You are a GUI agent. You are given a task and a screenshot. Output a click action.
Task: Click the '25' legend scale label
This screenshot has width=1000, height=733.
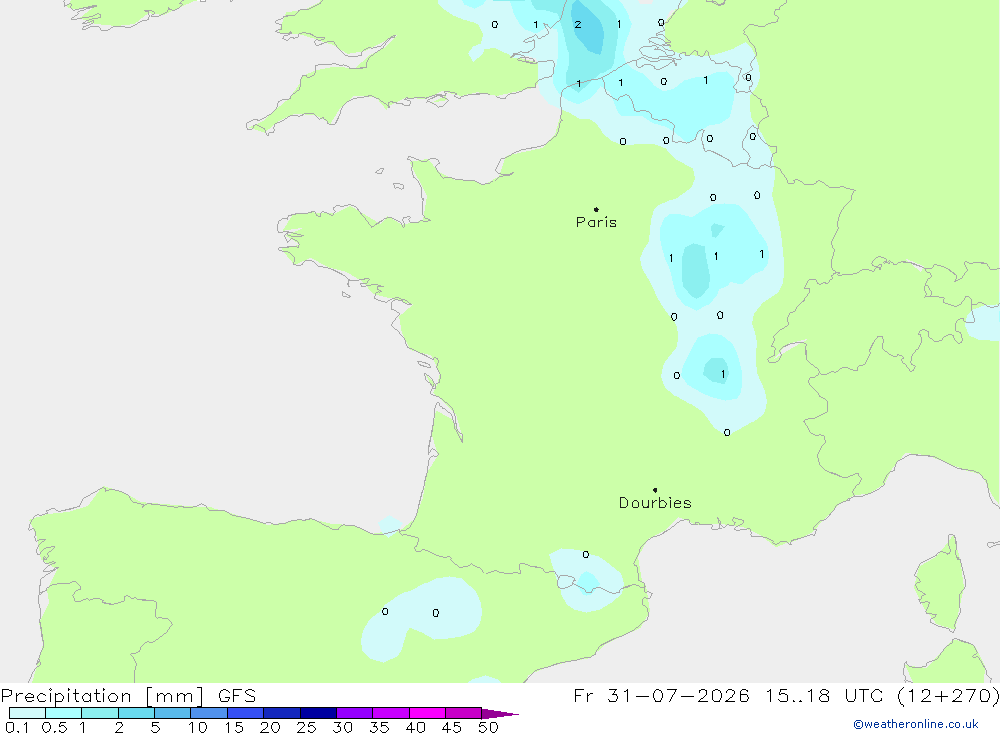click(306, 727)
